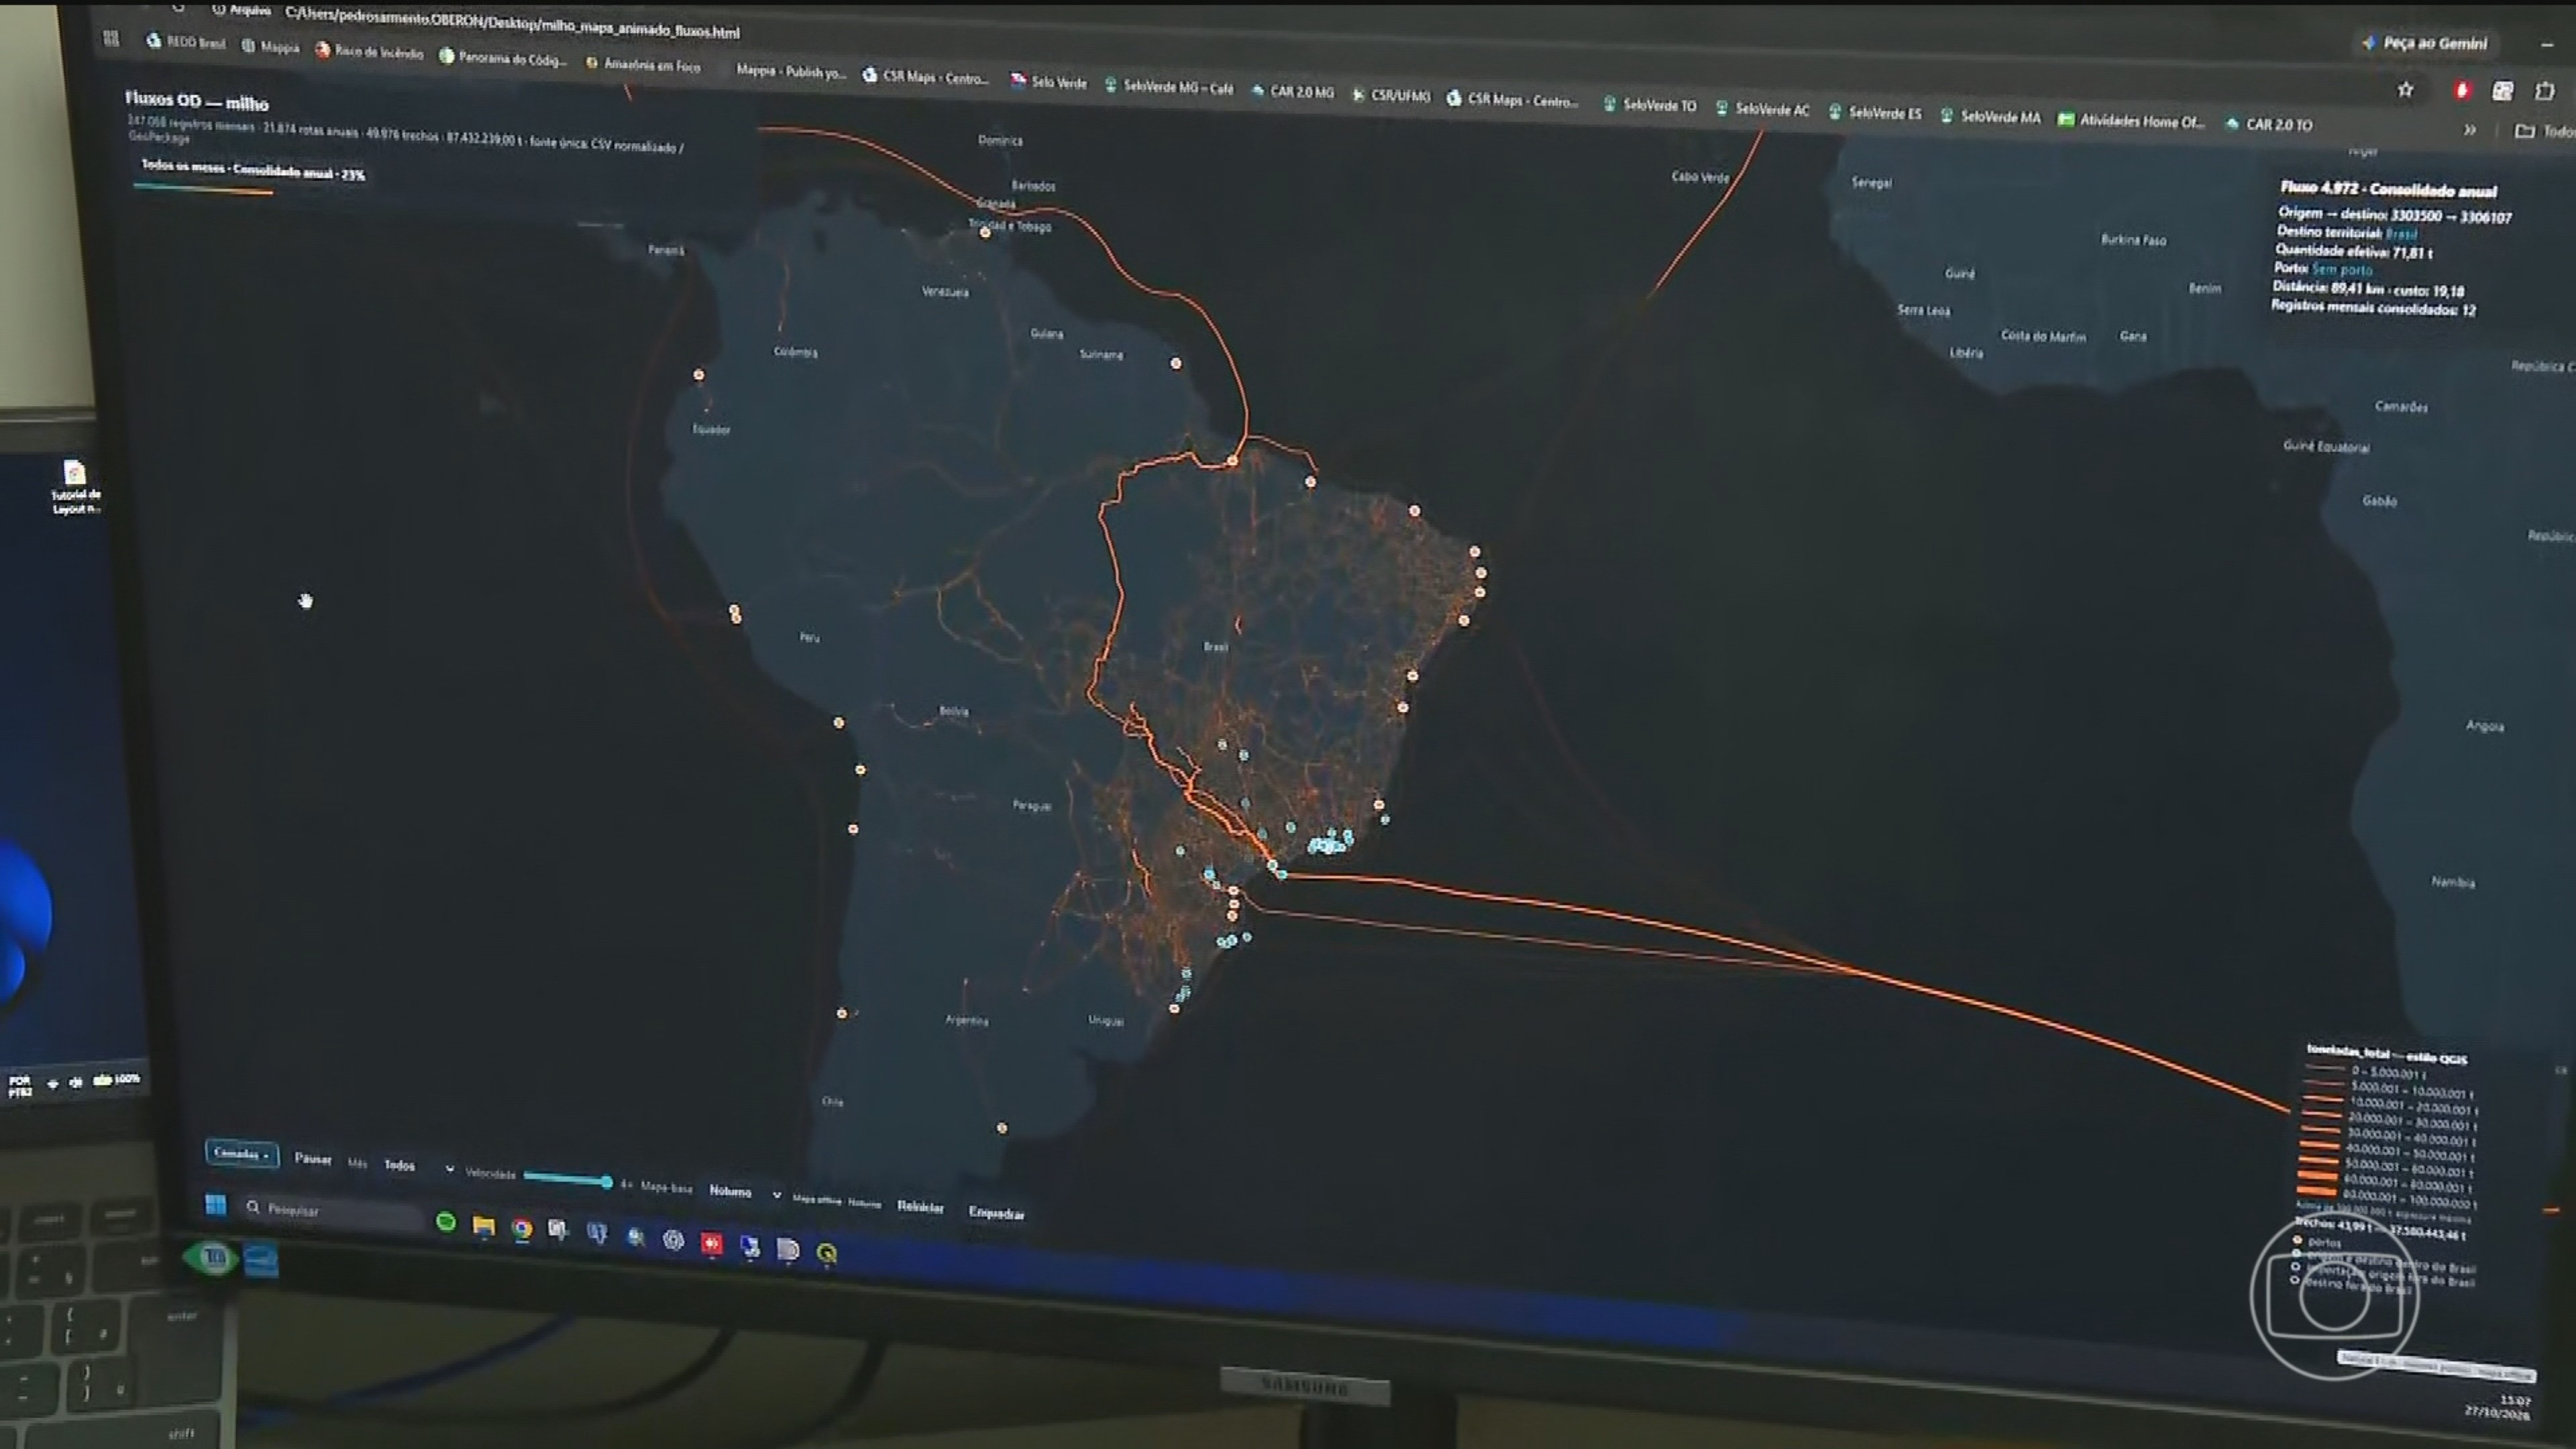Viewport: 2576px width, 1449px height.
Task: Show hidden bookmarks overflow chevron
Action: click(x=2470, y=130)
